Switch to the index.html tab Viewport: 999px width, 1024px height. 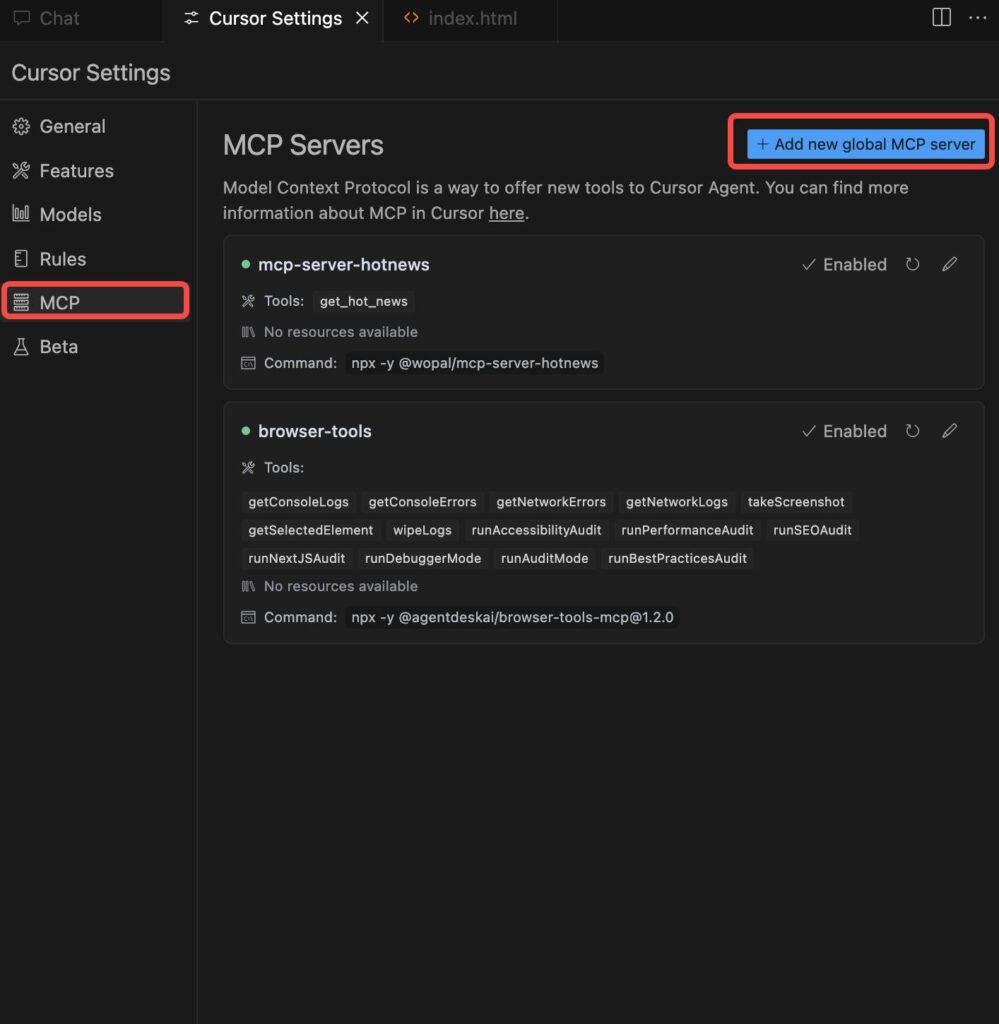[471, 18]
